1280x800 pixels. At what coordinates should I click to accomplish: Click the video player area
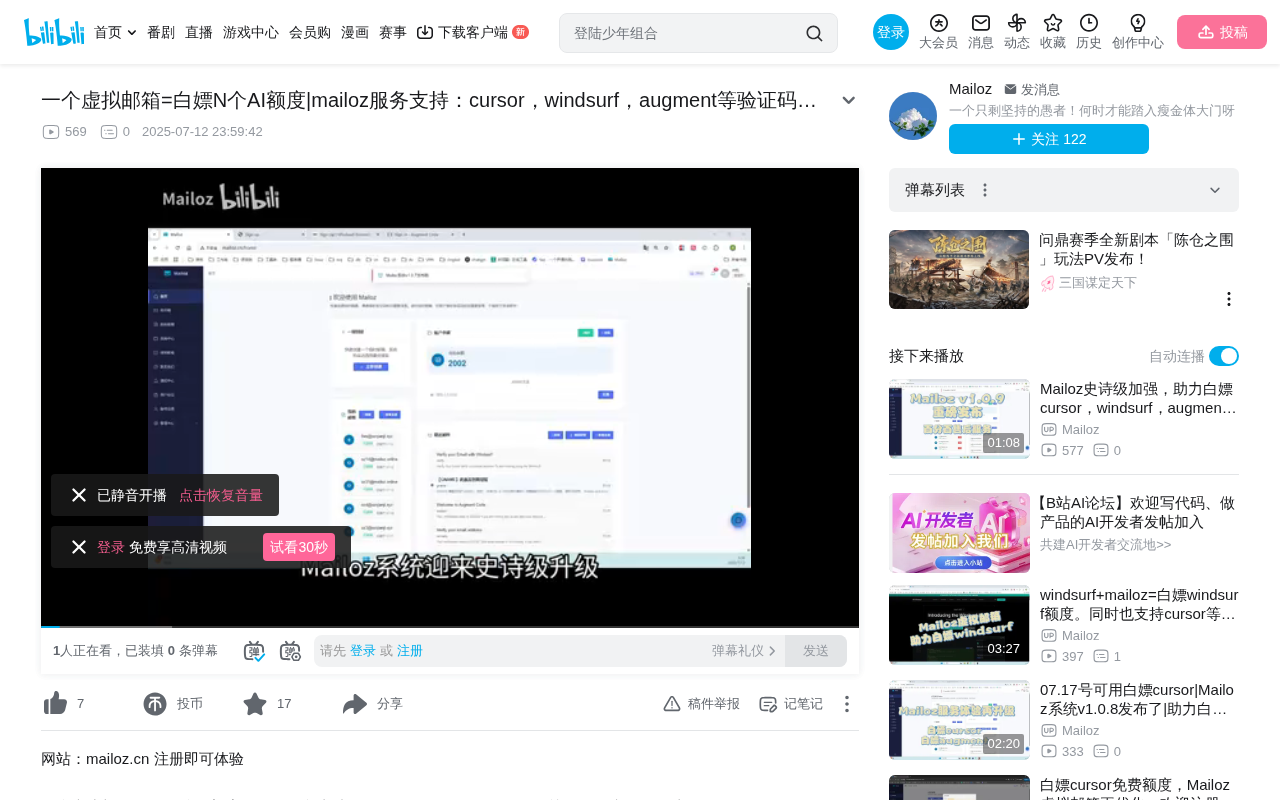pyautogui.click(x=450, y=397)
